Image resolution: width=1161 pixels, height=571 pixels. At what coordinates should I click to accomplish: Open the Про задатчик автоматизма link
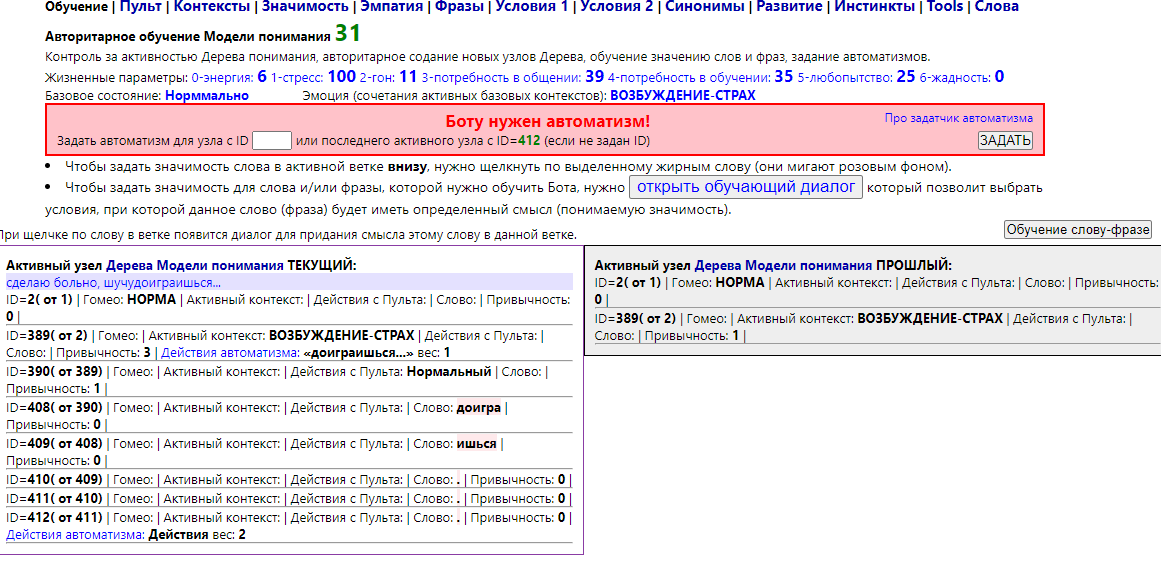tap(958, 118)
